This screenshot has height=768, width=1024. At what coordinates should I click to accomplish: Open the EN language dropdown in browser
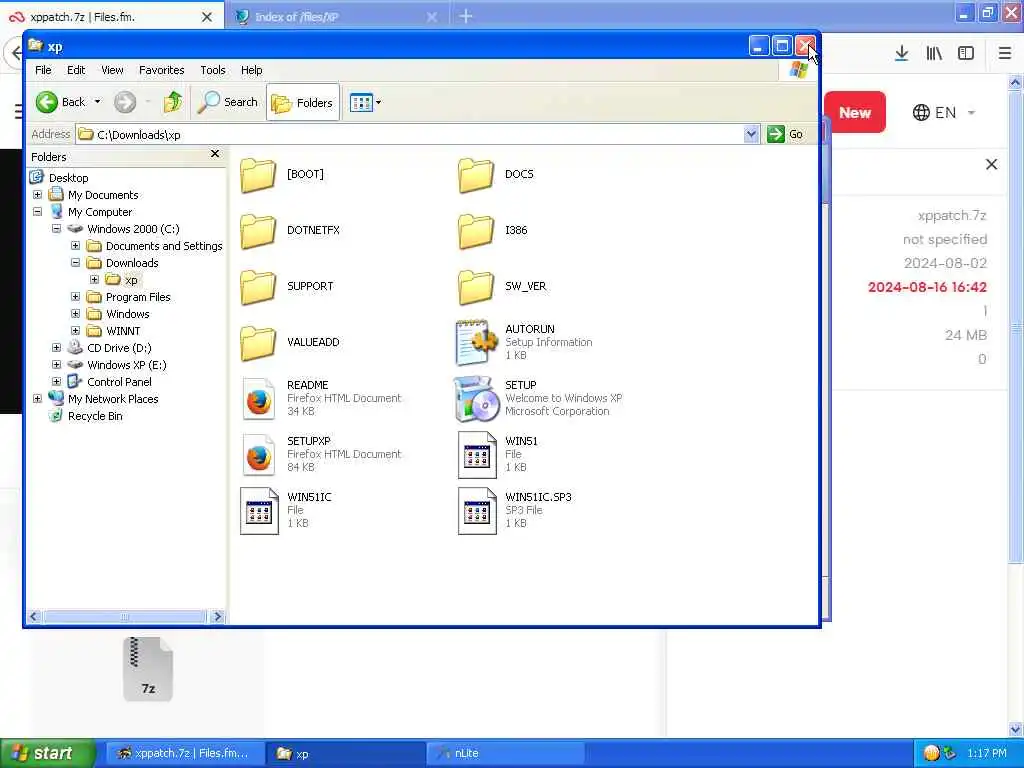coord(943,113)
